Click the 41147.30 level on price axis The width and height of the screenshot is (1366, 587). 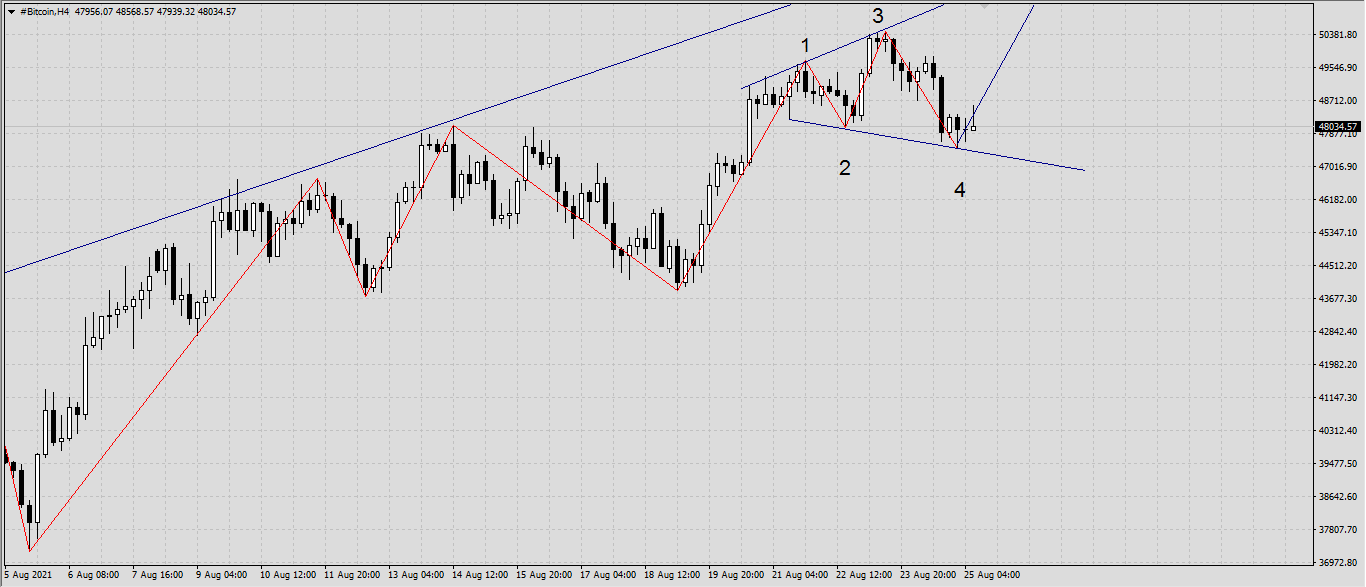point(1336,398)
